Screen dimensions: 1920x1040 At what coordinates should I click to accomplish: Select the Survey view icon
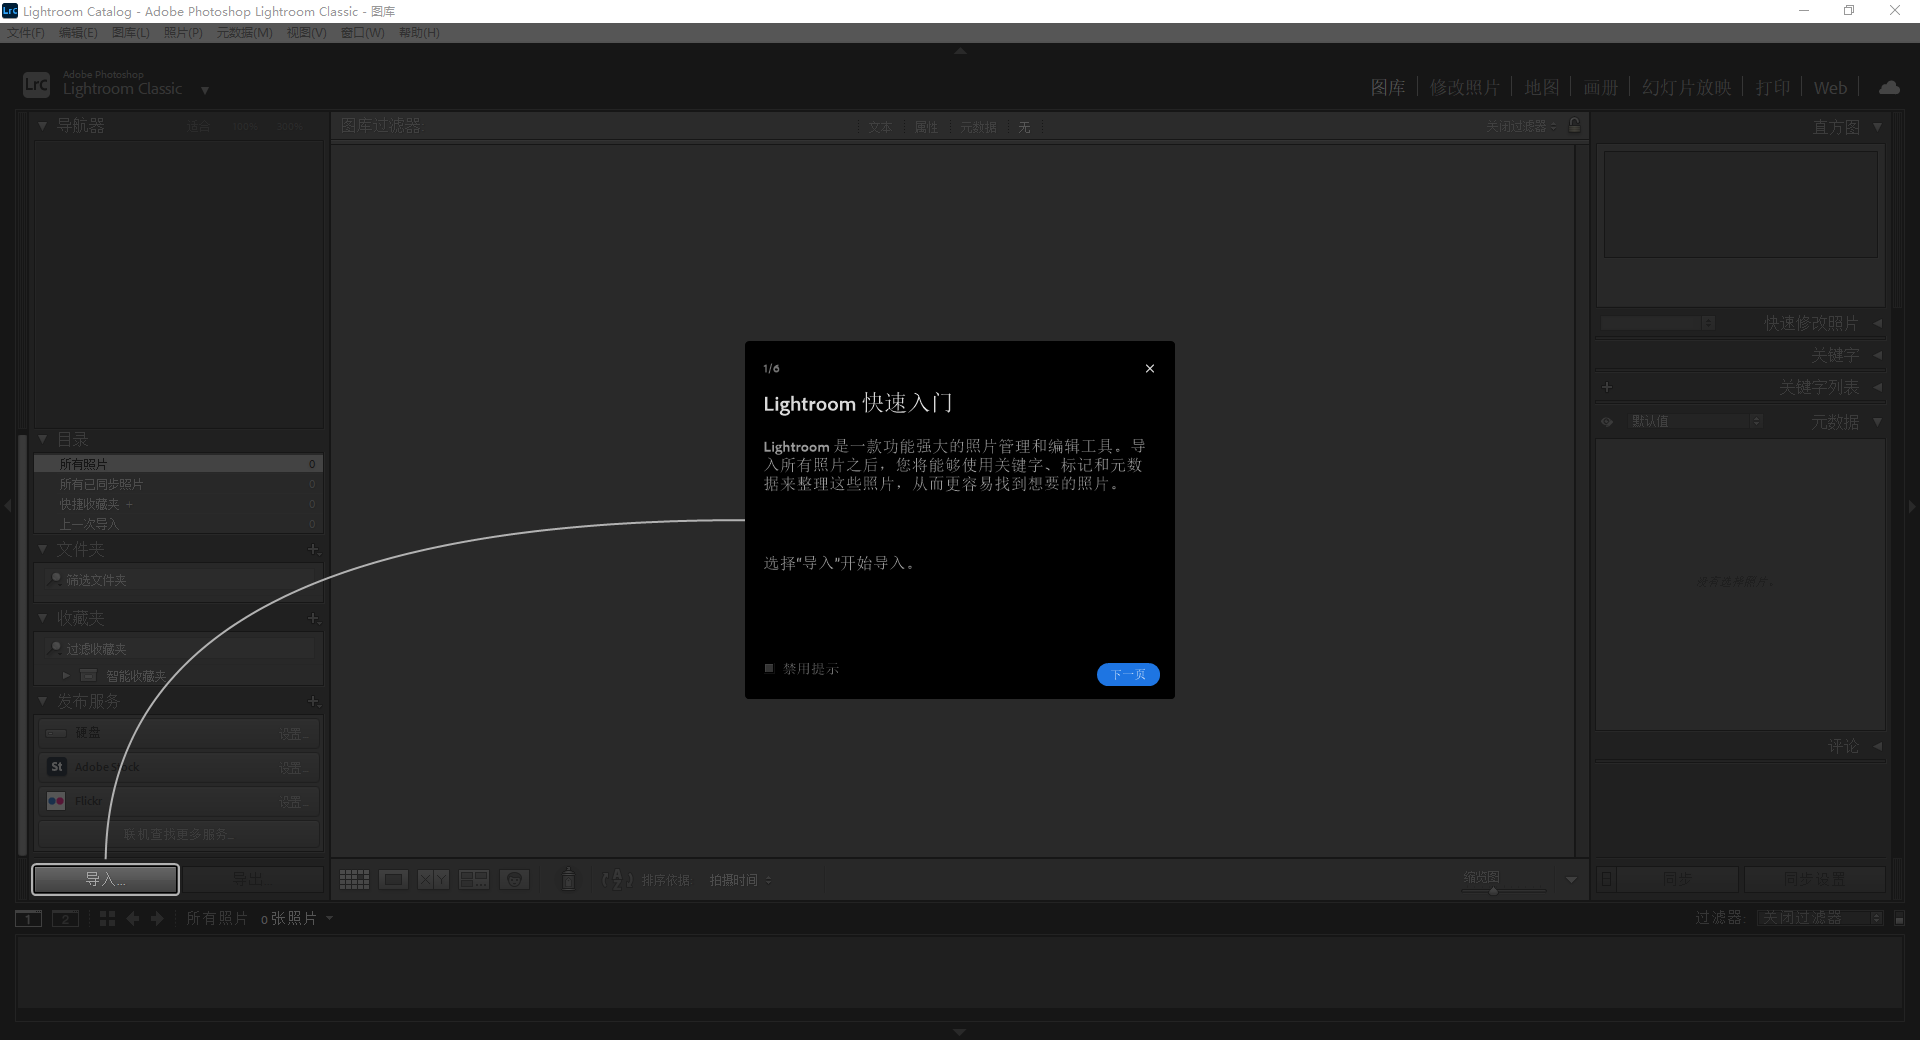(474, 880)
